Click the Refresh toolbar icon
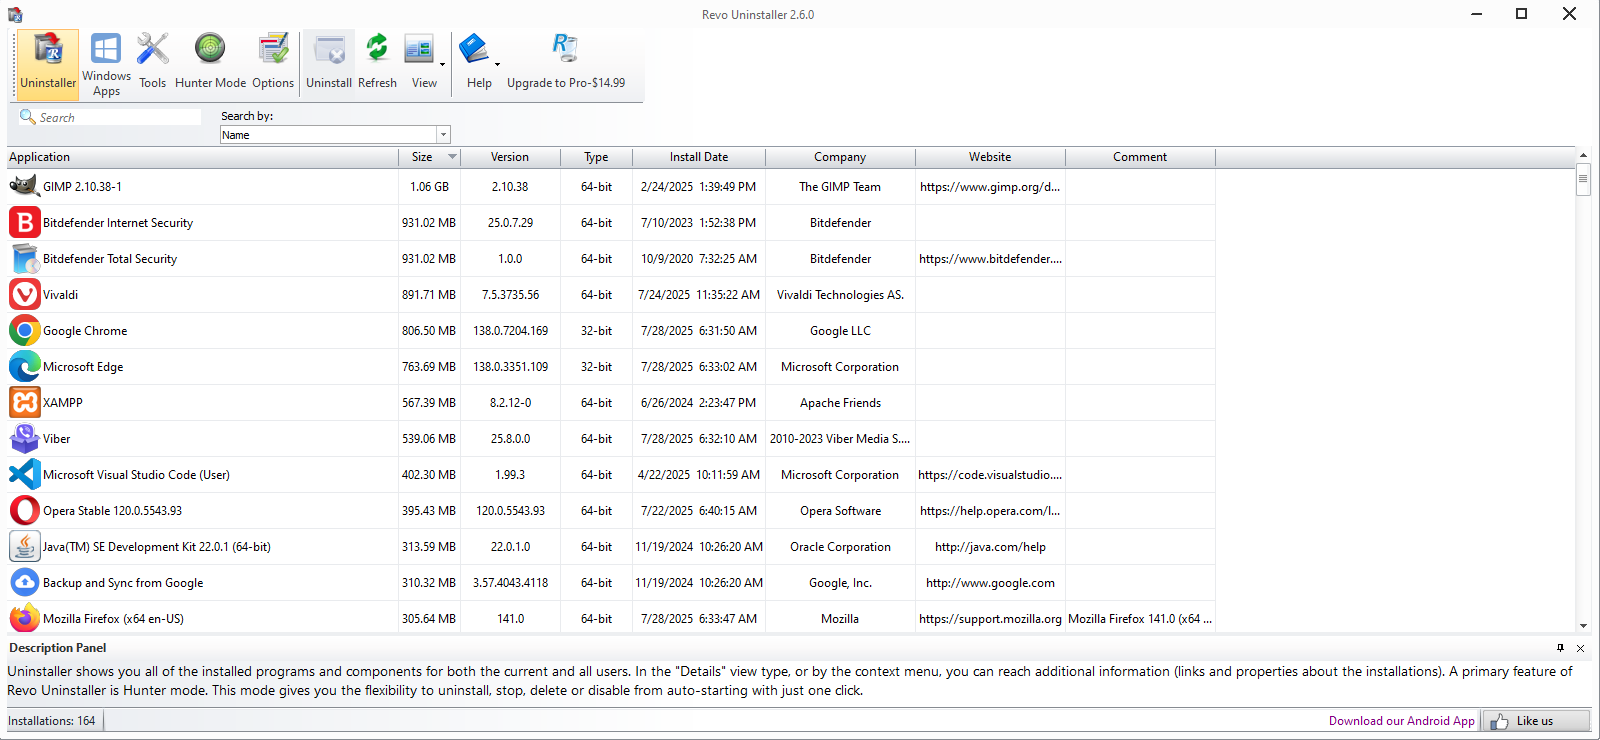 377,62
